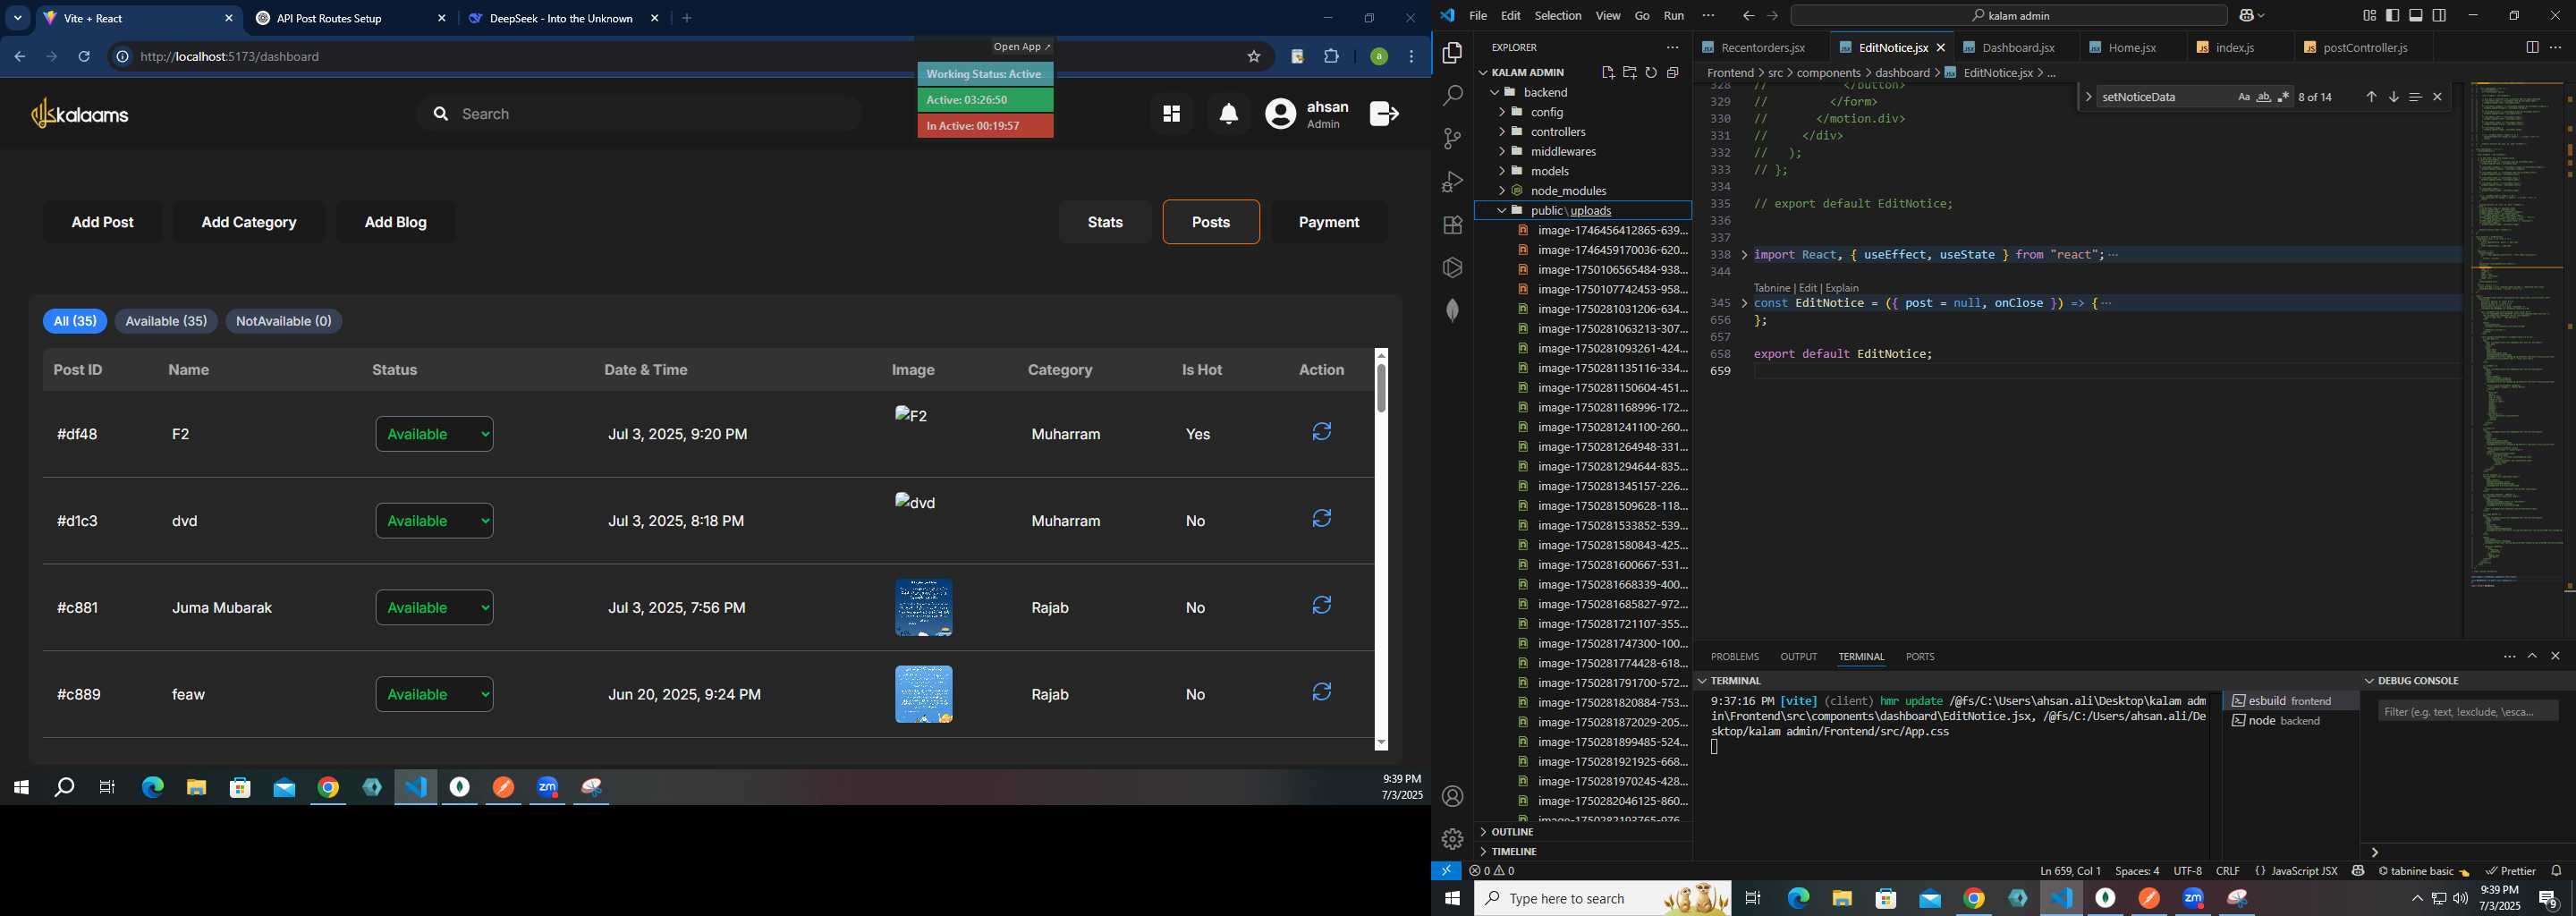Open the MongoDB leaf icon in activity bar
The image size is (2576, 916).
tap(1452, 311)
